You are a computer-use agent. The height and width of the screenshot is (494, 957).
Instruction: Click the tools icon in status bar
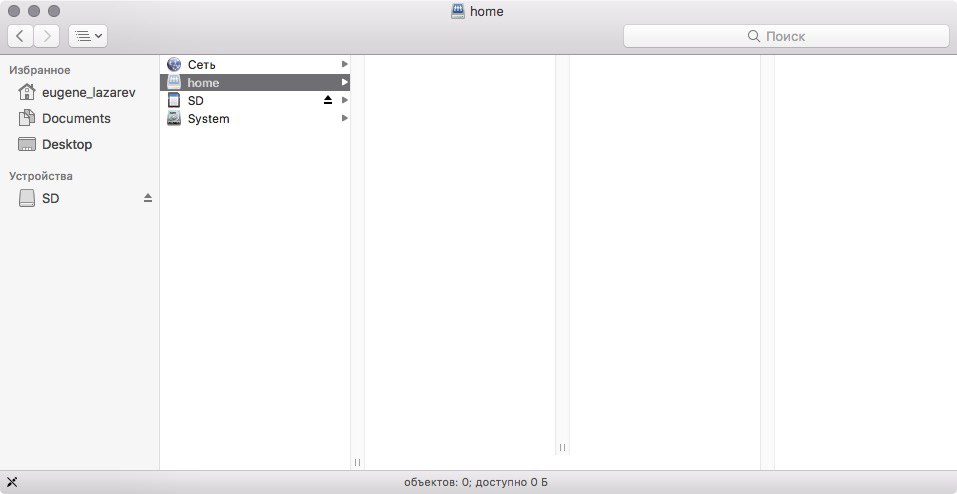coord(11,482)
